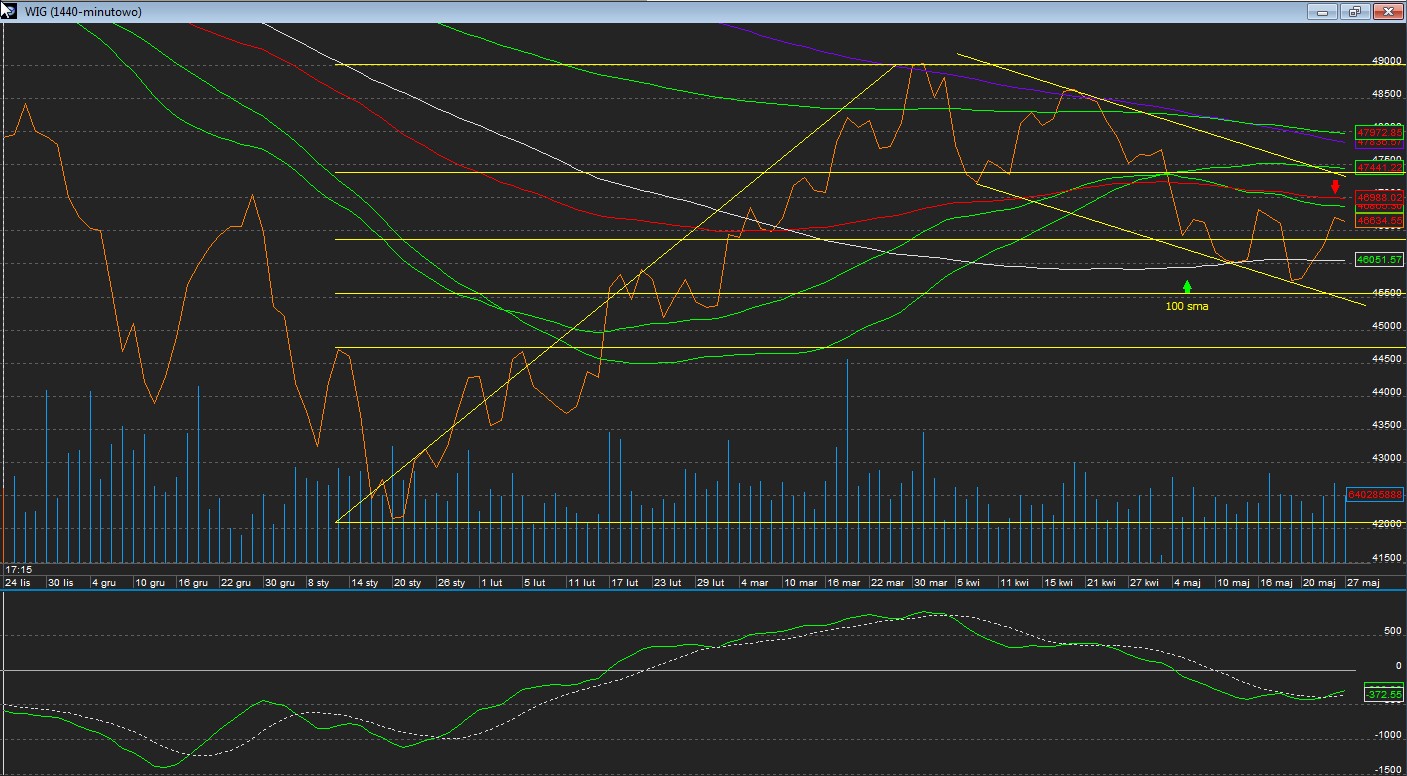
Task: Click the red down arrow marker
Action: 1335,186
